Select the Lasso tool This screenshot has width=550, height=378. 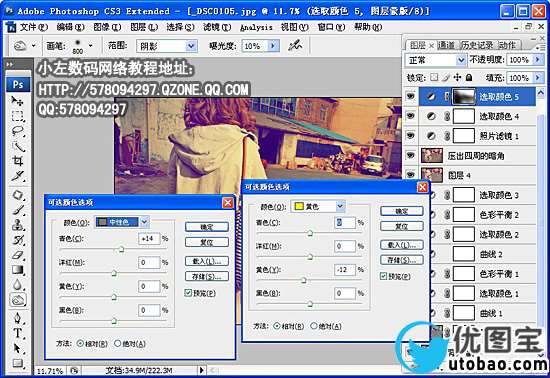pyautogui.click(x=17, y=131)
